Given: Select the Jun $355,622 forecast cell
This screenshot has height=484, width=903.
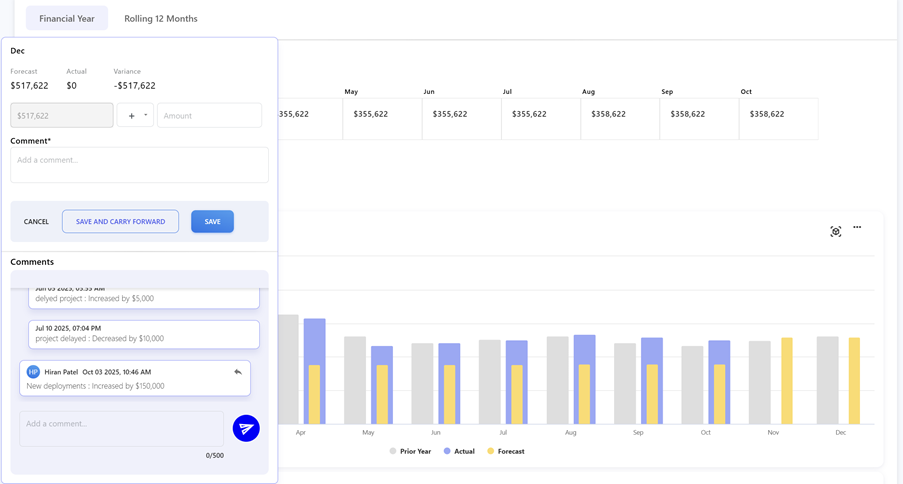Looking at the screenshot, I should (x=462, y=119).
